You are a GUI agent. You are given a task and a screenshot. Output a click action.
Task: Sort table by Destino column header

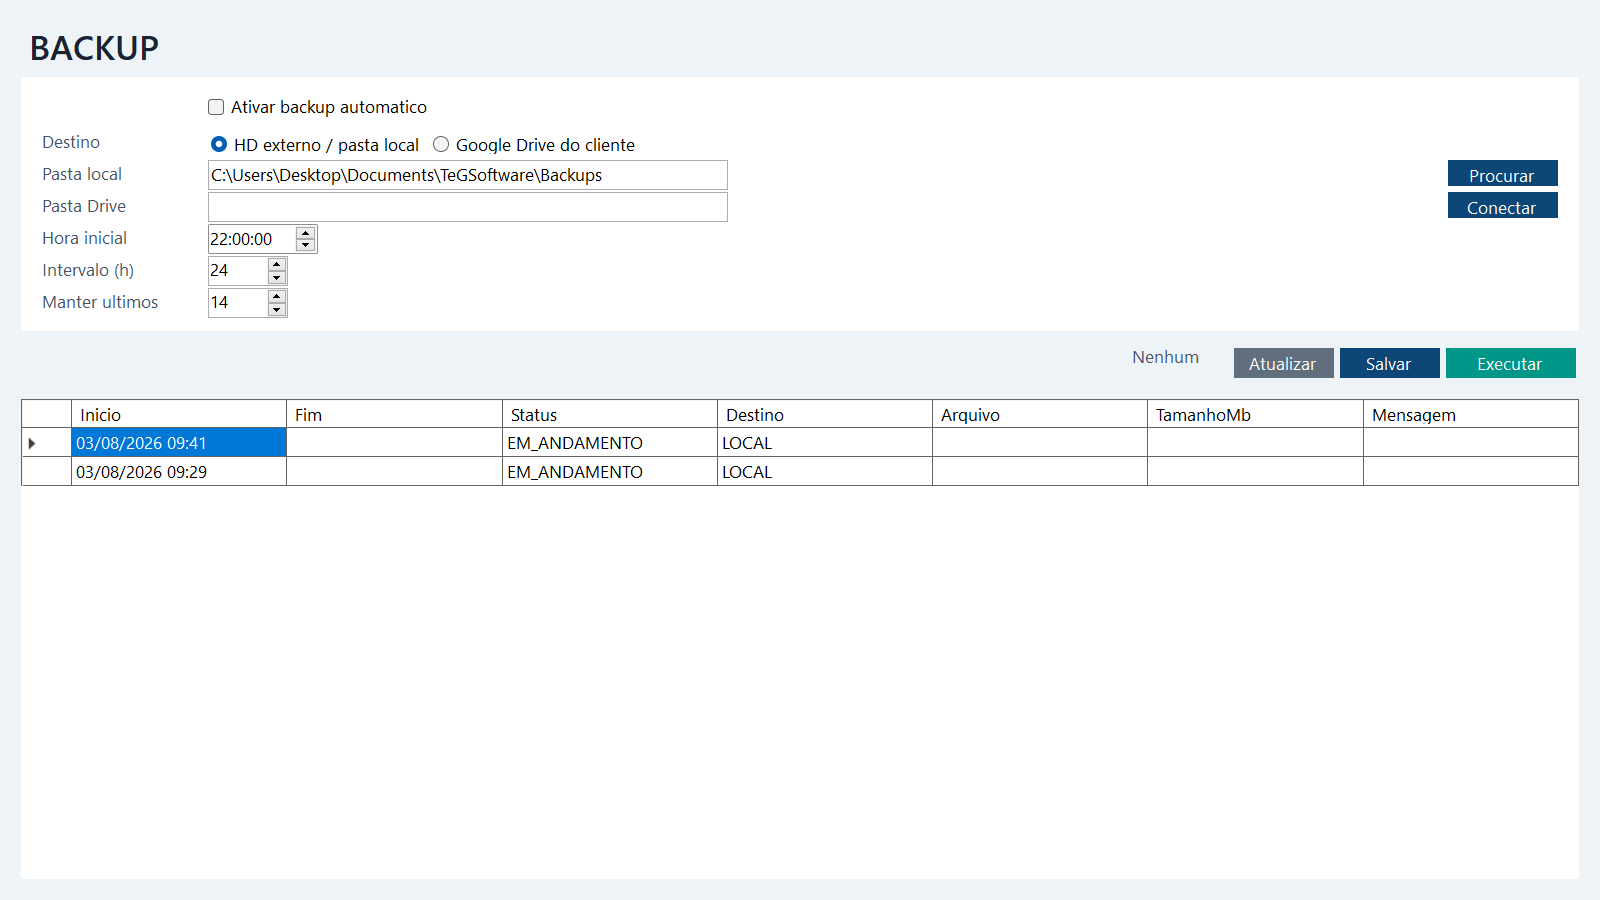pos(825,414)
